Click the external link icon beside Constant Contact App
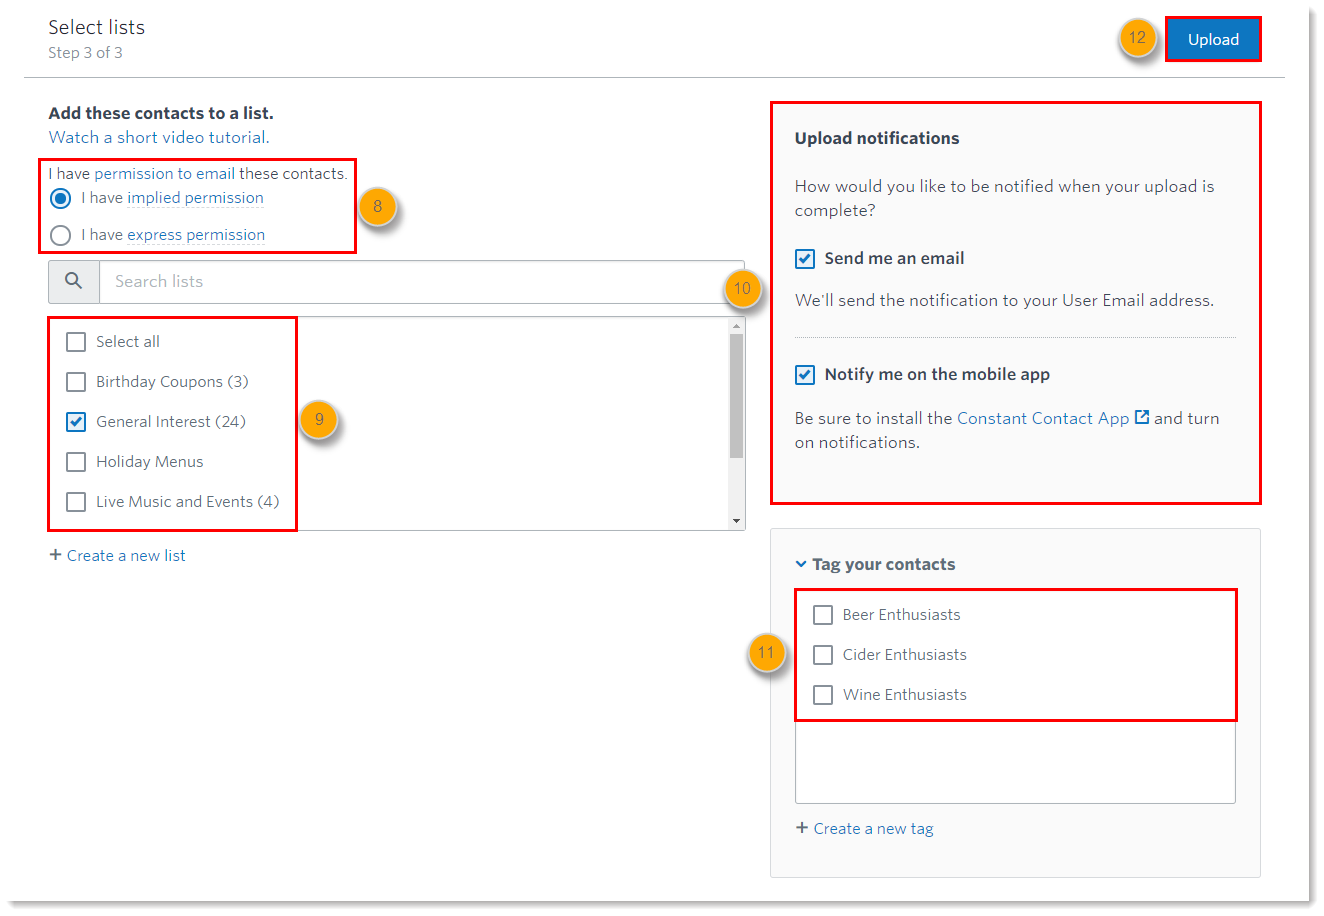Screen dimensions: 1324x916 tap(1142, 418)
